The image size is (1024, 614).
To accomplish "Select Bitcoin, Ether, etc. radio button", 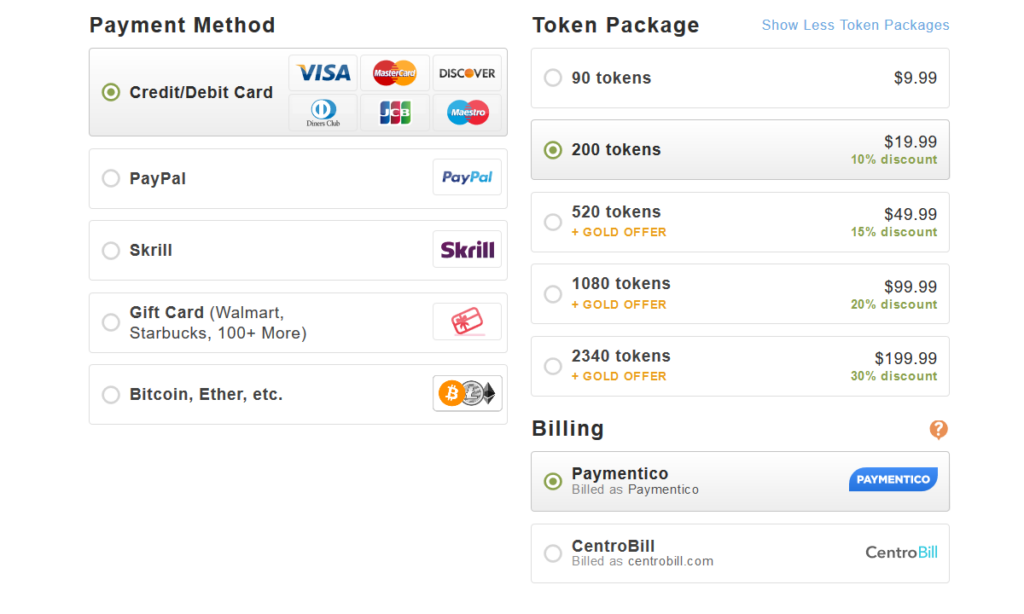I will click(x=111, y=395).
